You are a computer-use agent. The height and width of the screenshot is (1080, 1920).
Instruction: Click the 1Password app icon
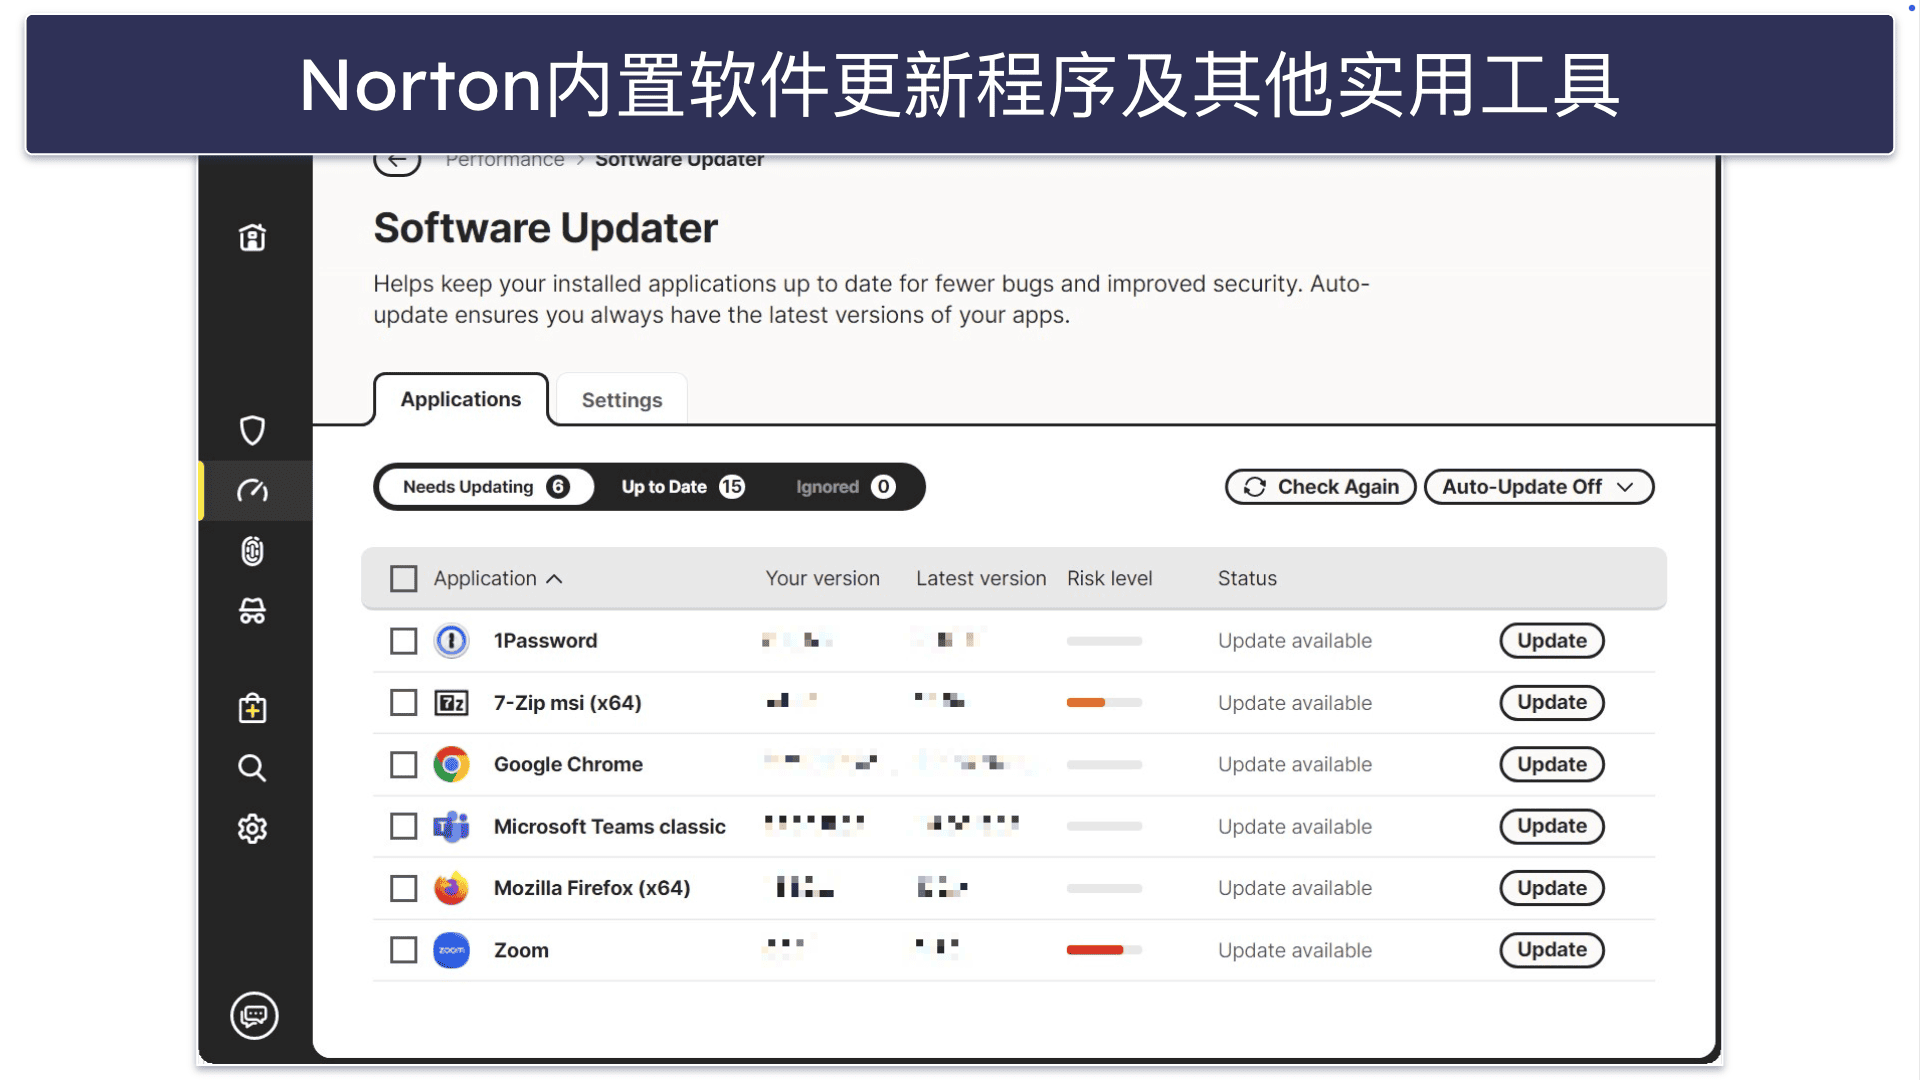coord(451,641)
